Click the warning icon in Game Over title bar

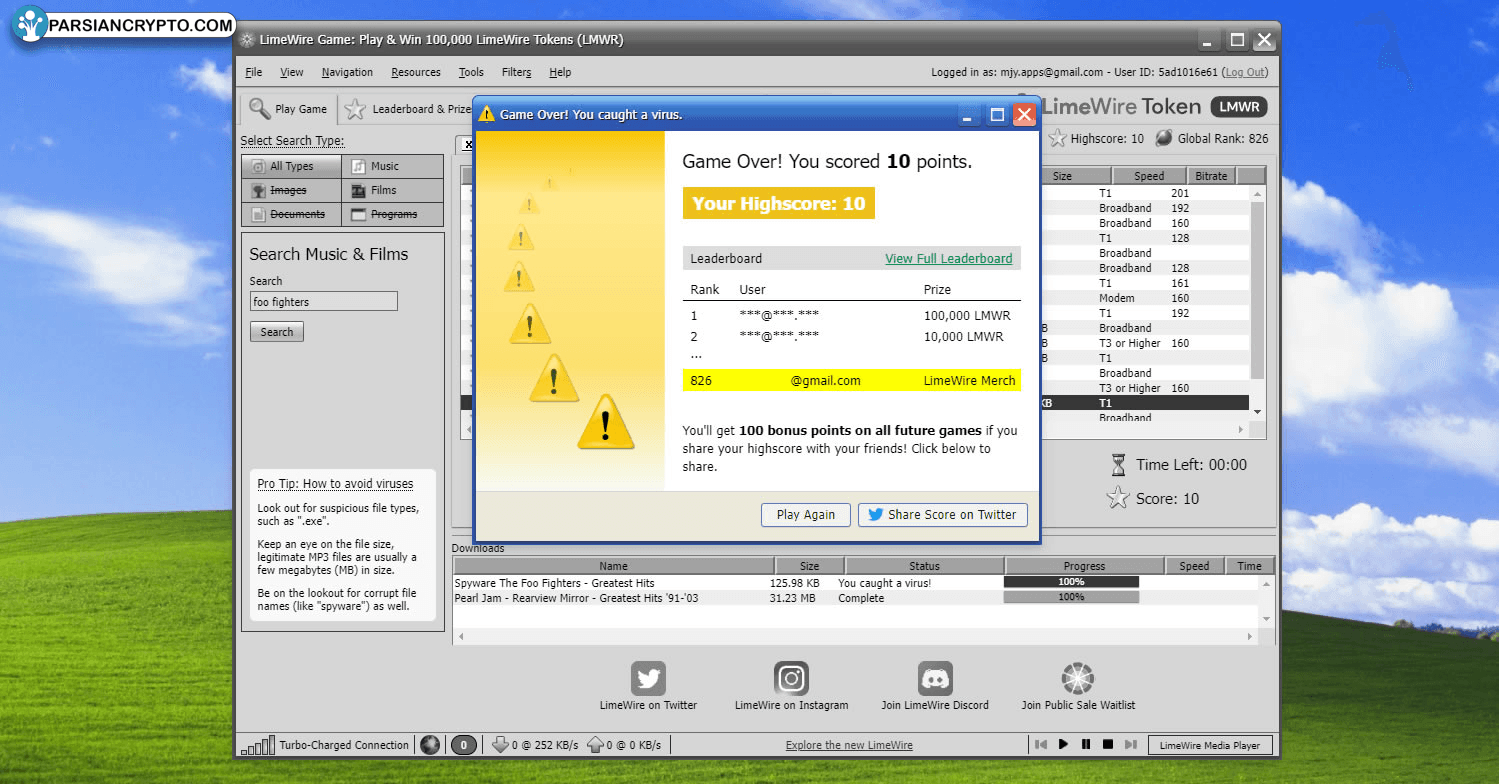click(x=487, y=115)
